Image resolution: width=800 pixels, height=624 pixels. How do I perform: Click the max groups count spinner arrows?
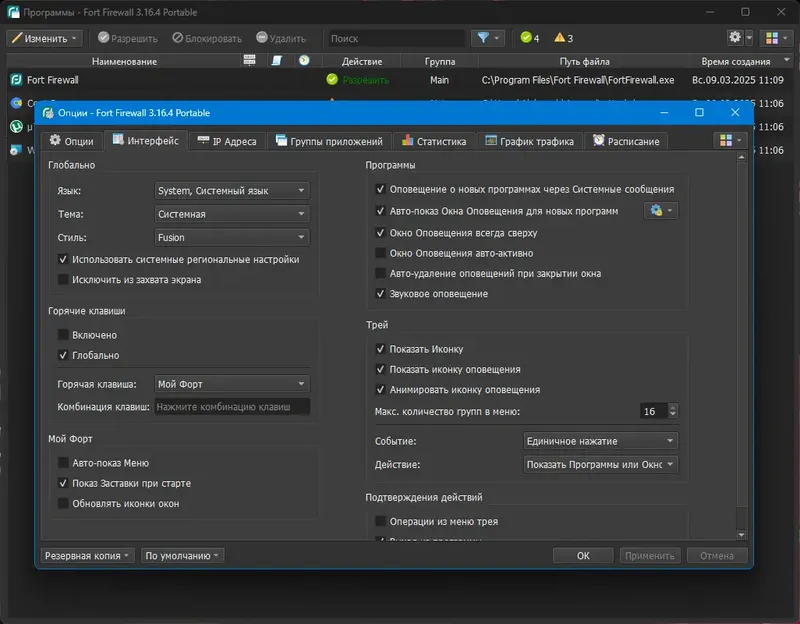(673, 411)
